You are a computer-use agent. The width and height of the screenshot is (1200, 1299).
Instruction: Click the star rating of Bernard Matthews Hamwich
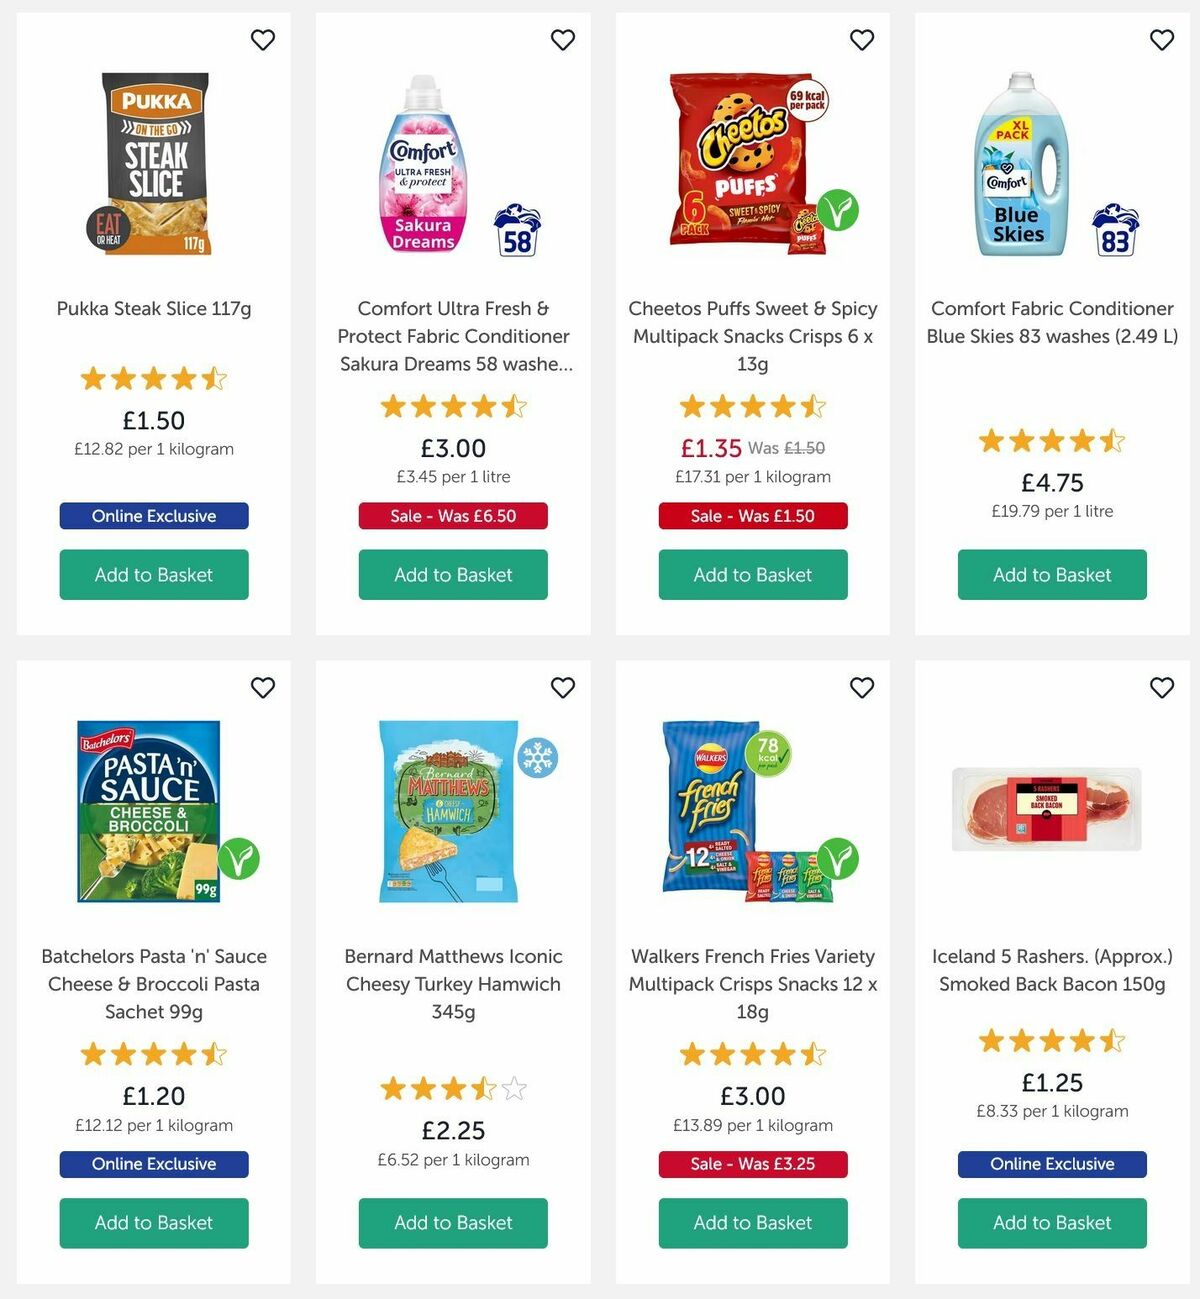pyautogui.click(x=452, y=1089)
